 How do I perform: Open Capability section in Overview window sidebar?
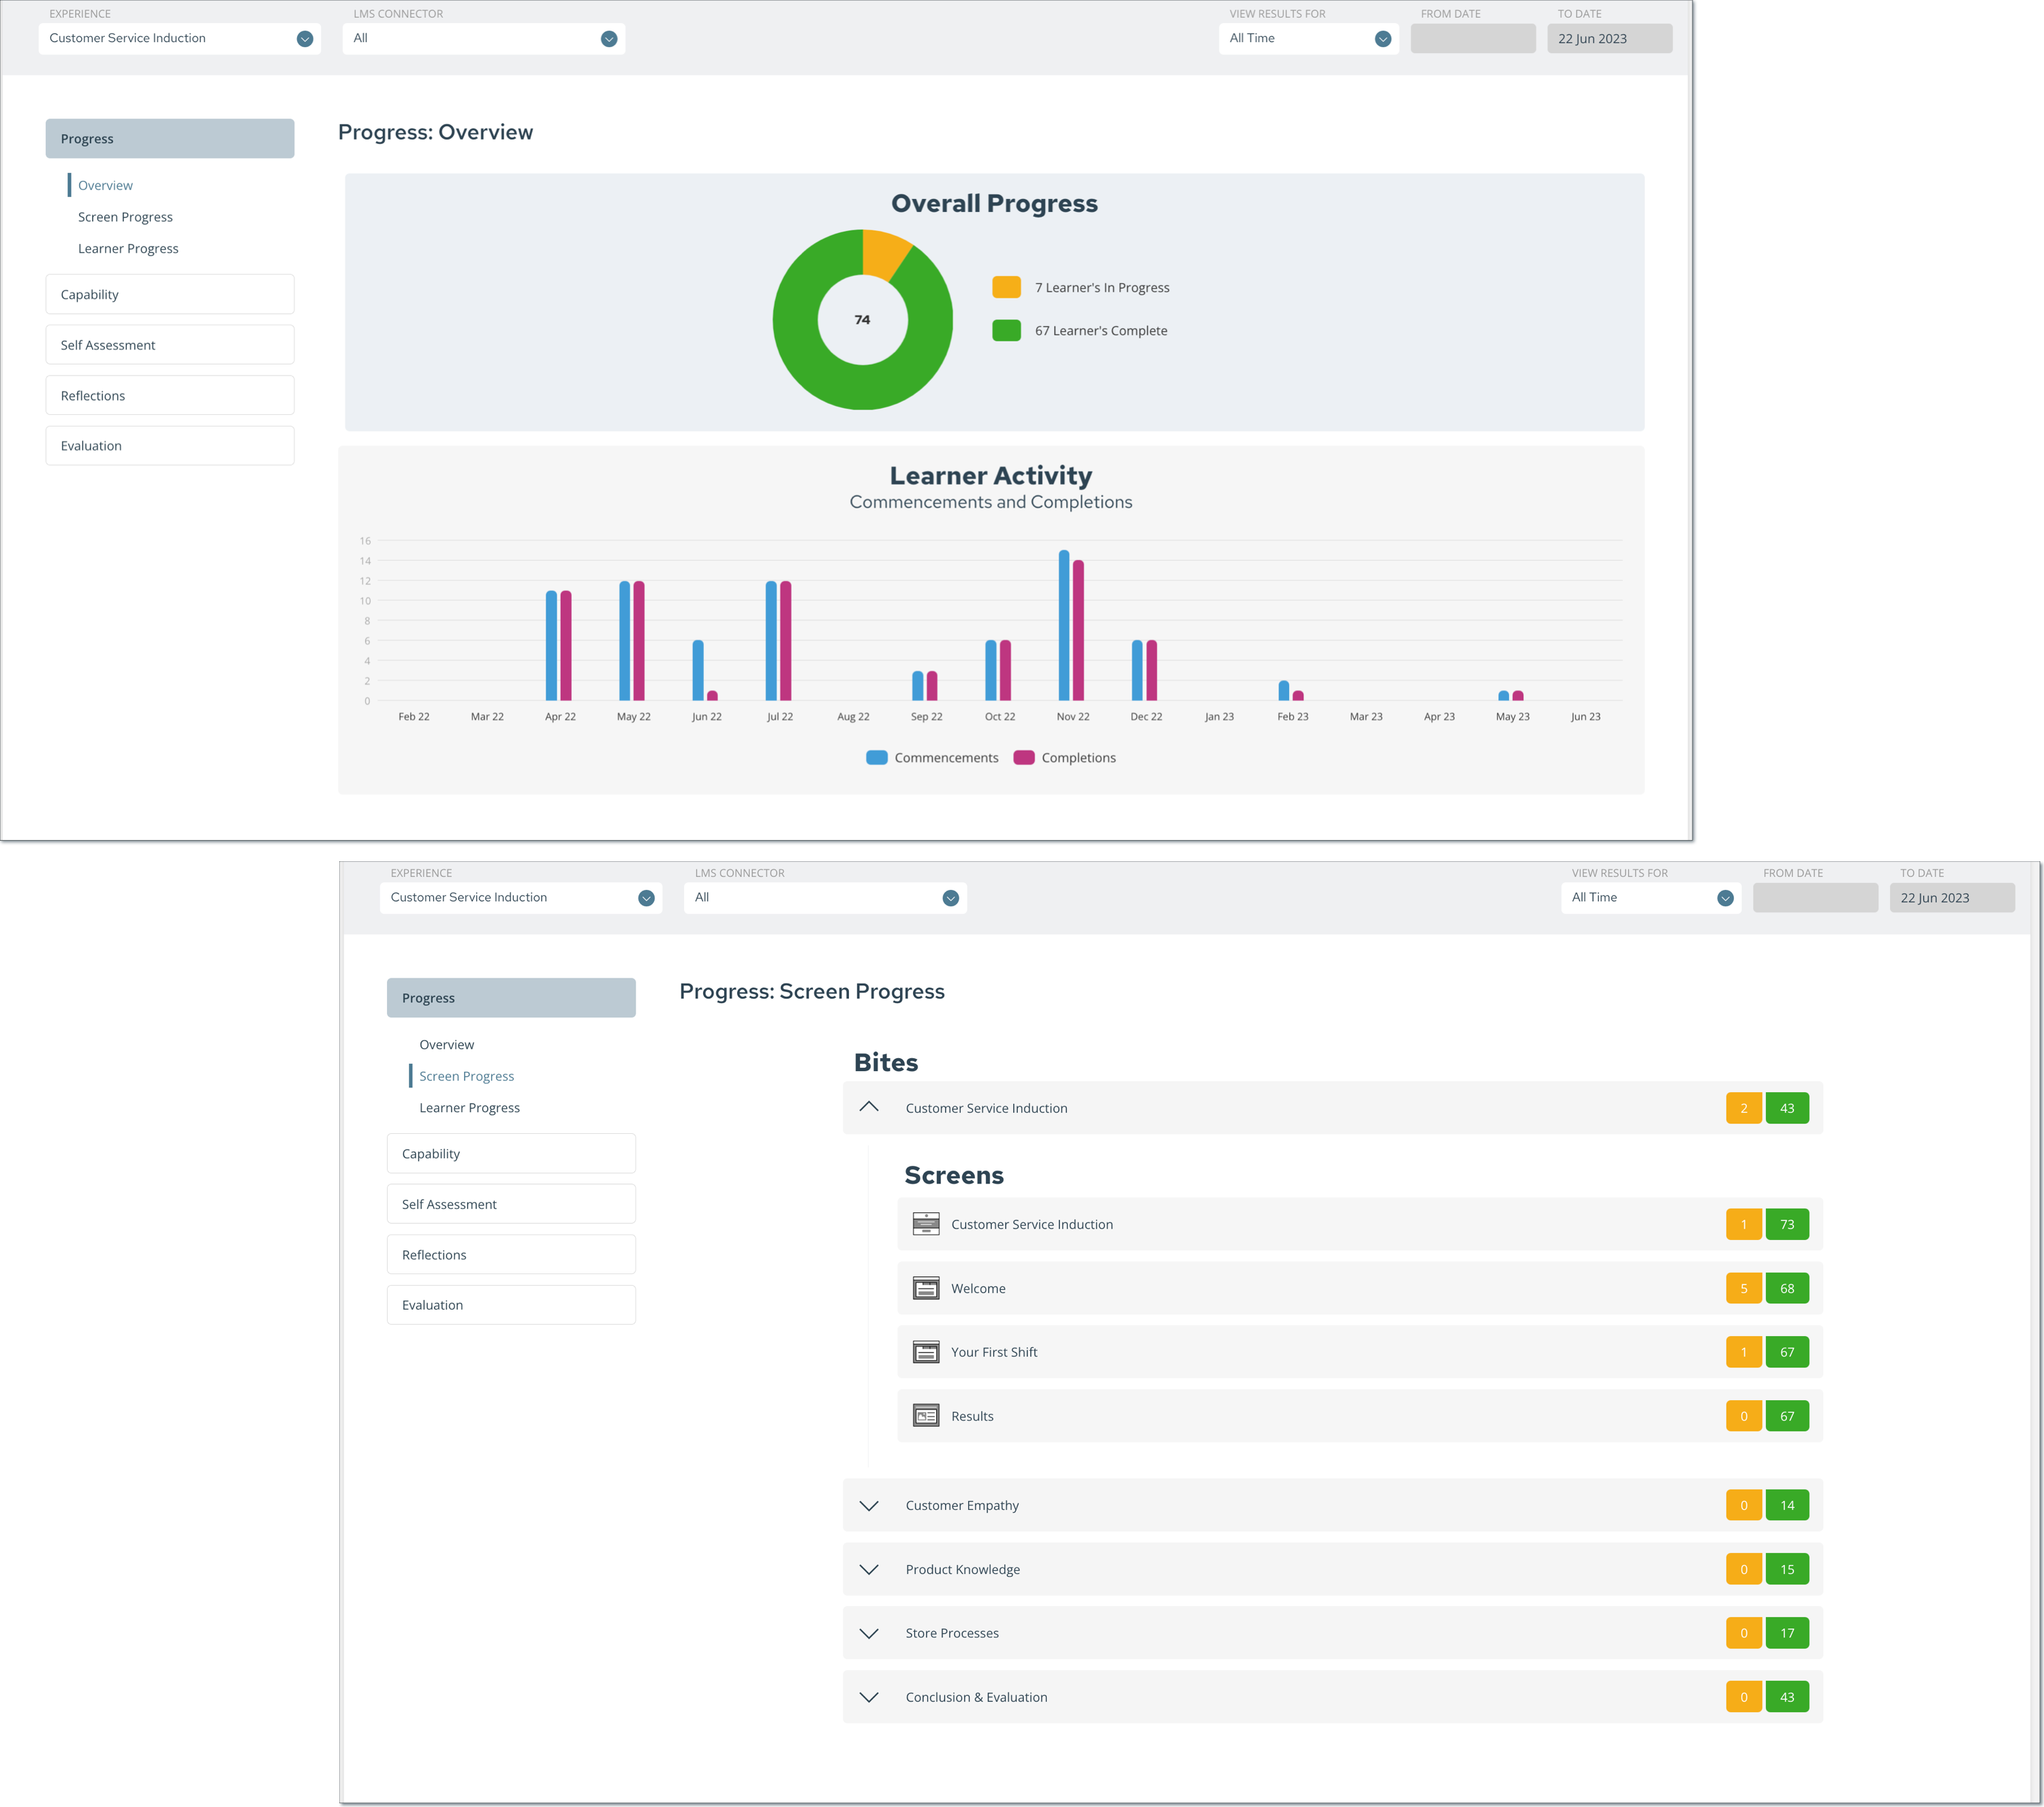click(x=170, y=295)
